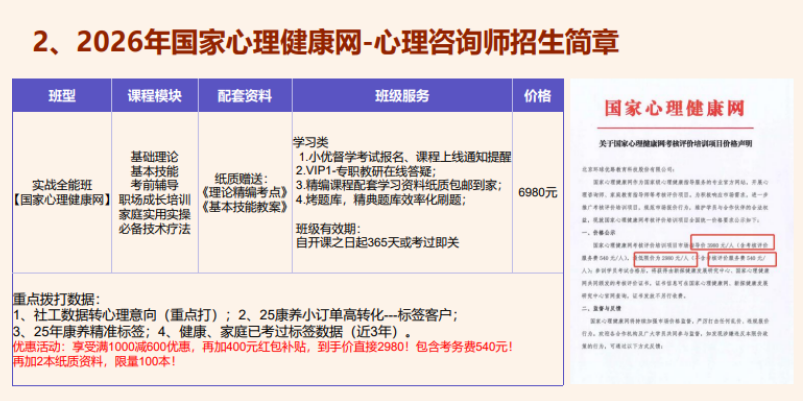The image size is (804, 401).
Task: Select the '班型' table header
Action: (62, 96)
